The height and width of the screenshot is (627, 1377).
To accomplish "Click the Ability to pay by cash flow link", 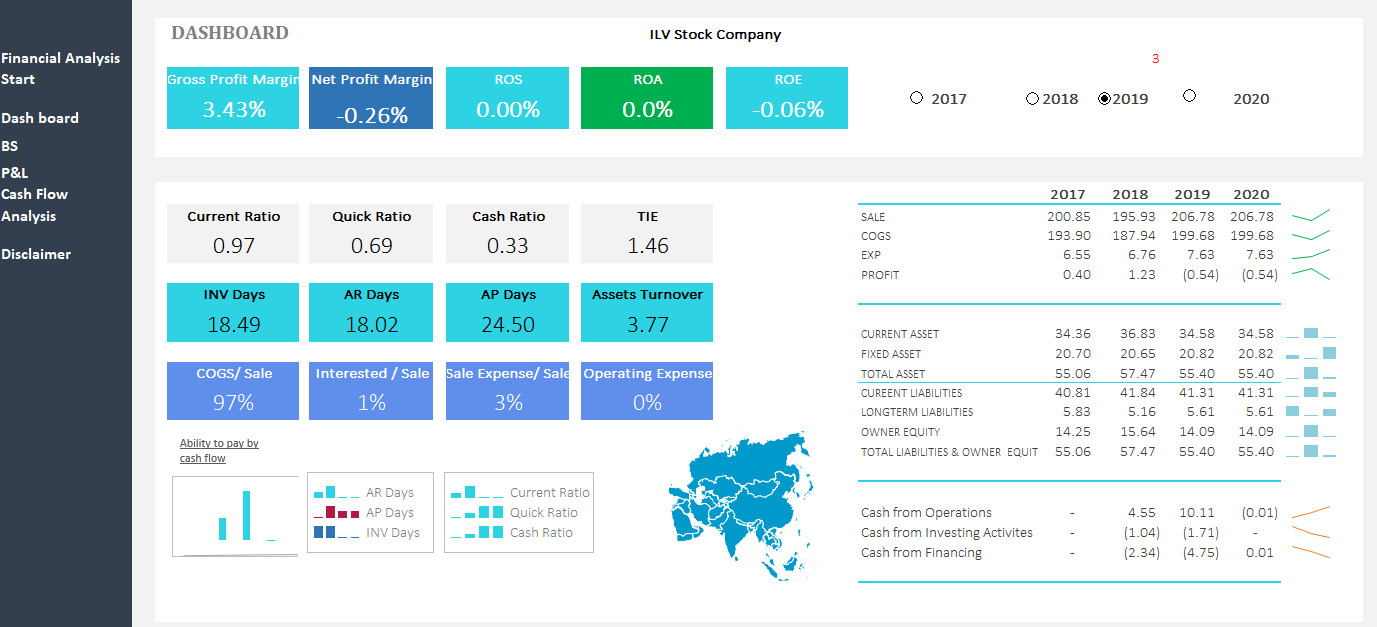I will pyautogui.click(x=219, y=450).
